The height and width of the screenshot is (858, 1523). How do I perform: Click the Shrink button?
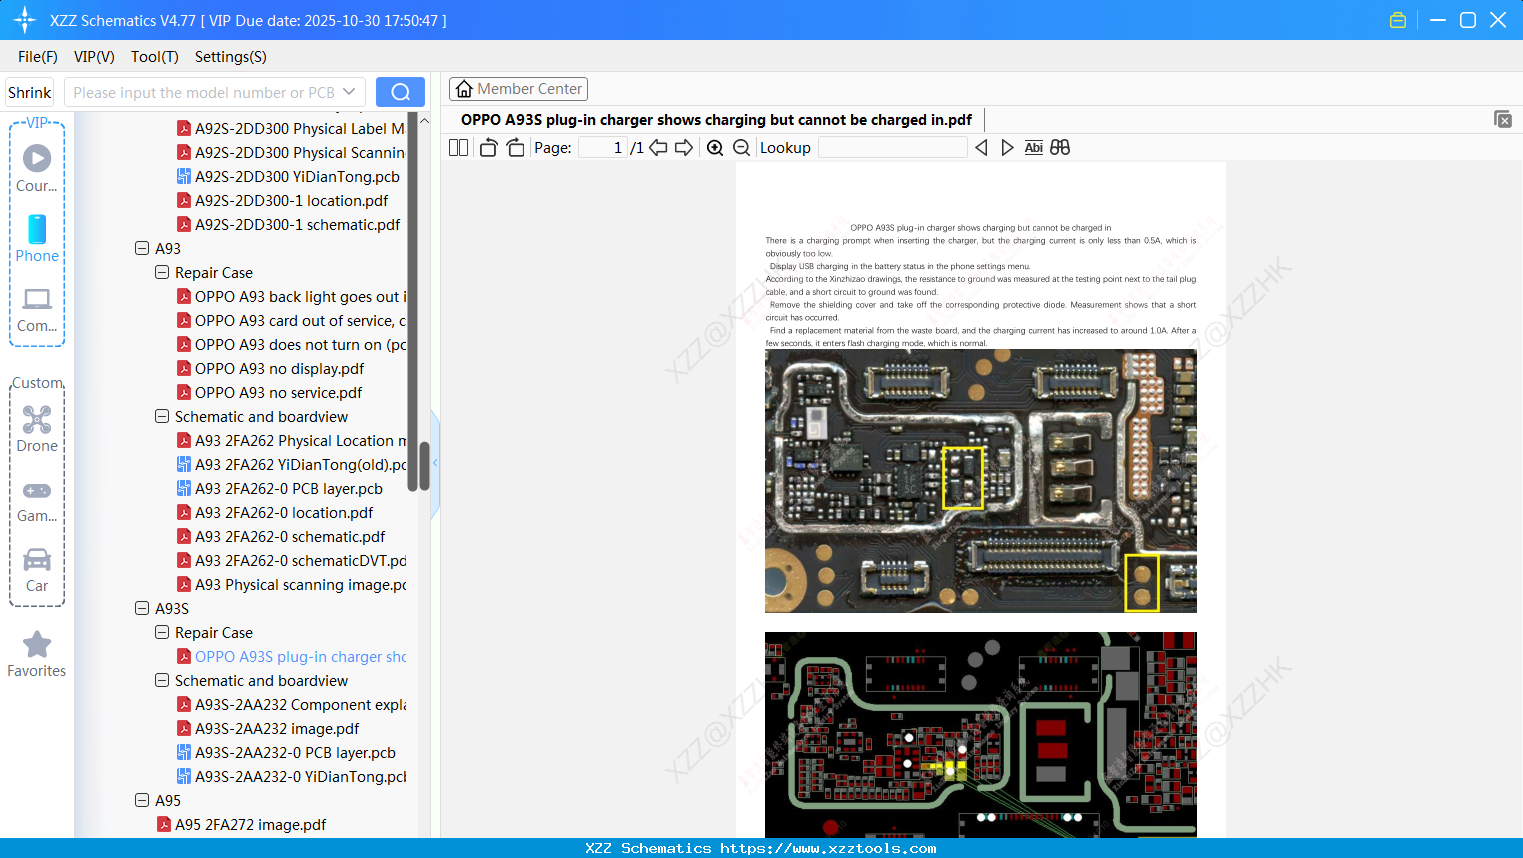tap(30, 92)
